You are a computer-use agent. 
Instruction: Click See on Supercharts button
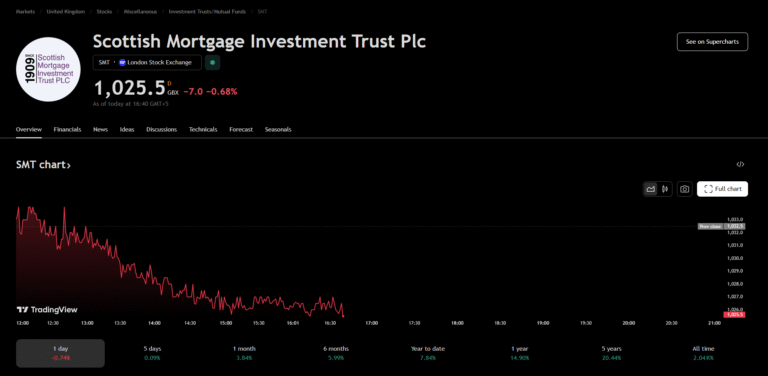712,42
